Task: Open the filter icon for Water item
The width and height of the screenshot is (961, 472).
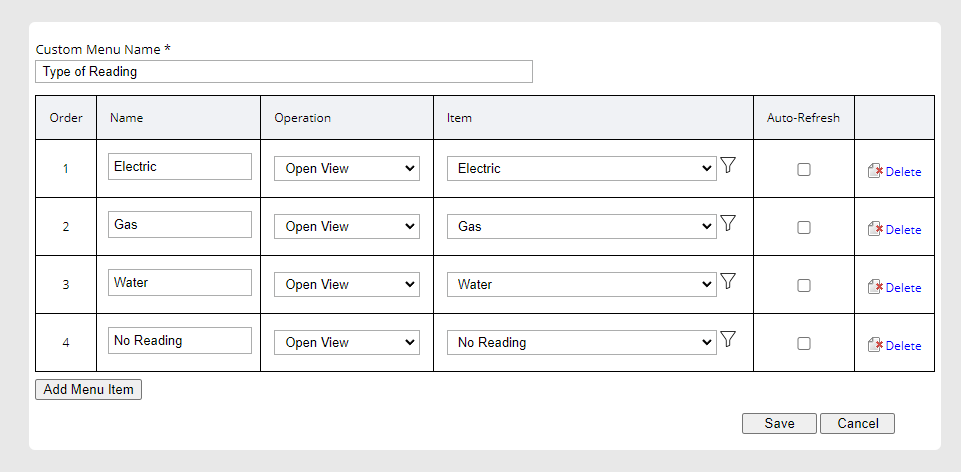Action: click(x=728, y=282)
